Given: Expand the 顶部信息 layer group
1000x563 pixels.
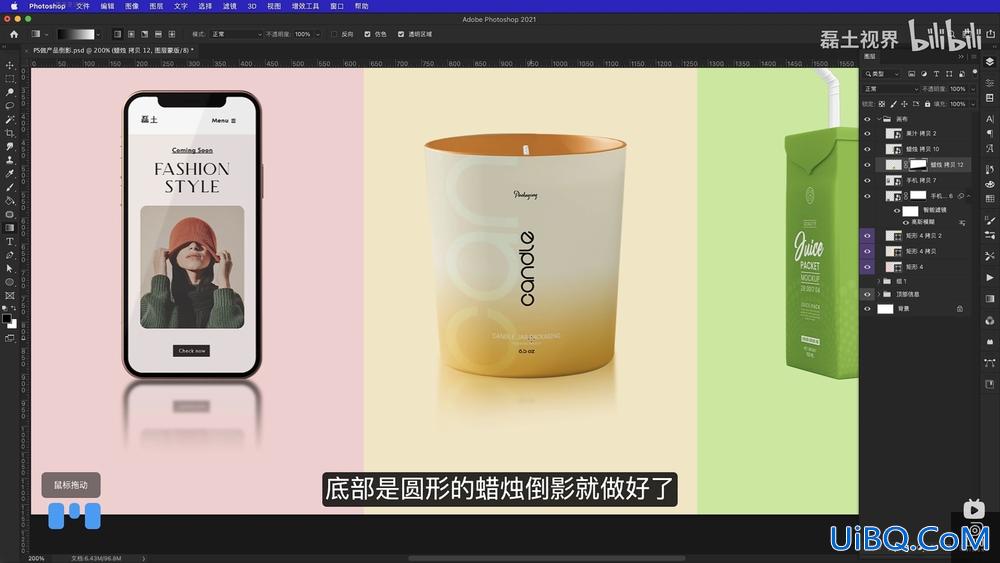Looking at the screenshot, I should pyautogui.click(x=879, y=295).
